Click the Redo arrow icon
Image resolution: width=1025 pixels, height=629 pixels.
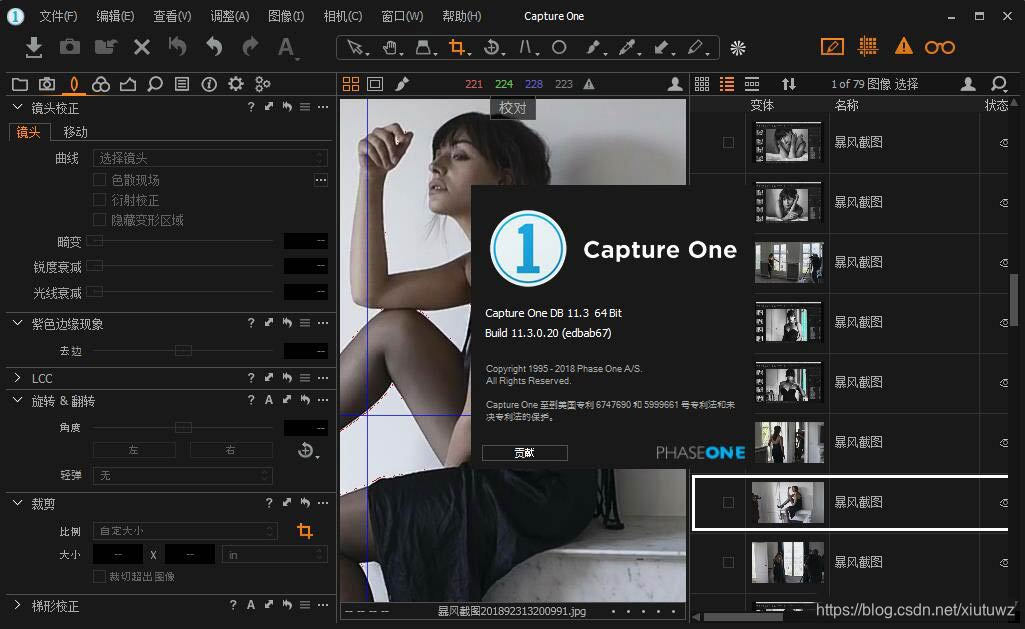250,47
